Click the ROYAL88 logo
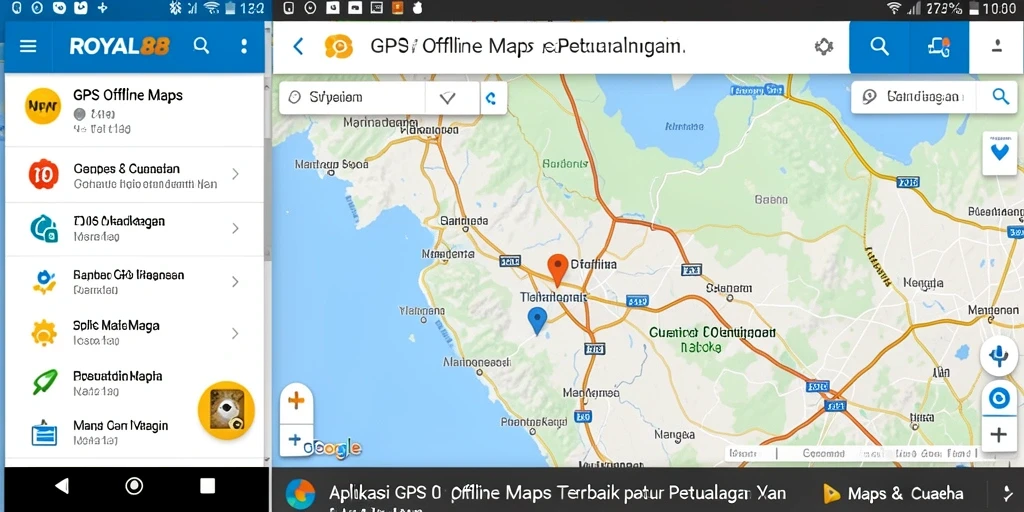This screenshot has height=512, width=1024. coord(120,46)
